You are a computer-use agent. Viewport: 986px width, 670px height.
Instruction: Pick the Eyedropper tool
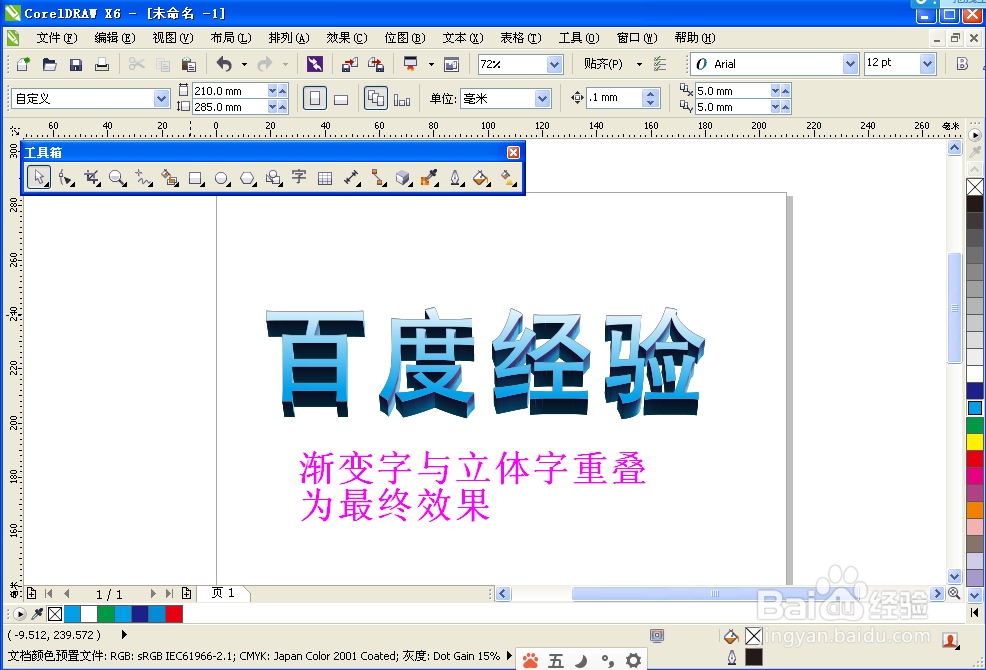pos(430,177)
